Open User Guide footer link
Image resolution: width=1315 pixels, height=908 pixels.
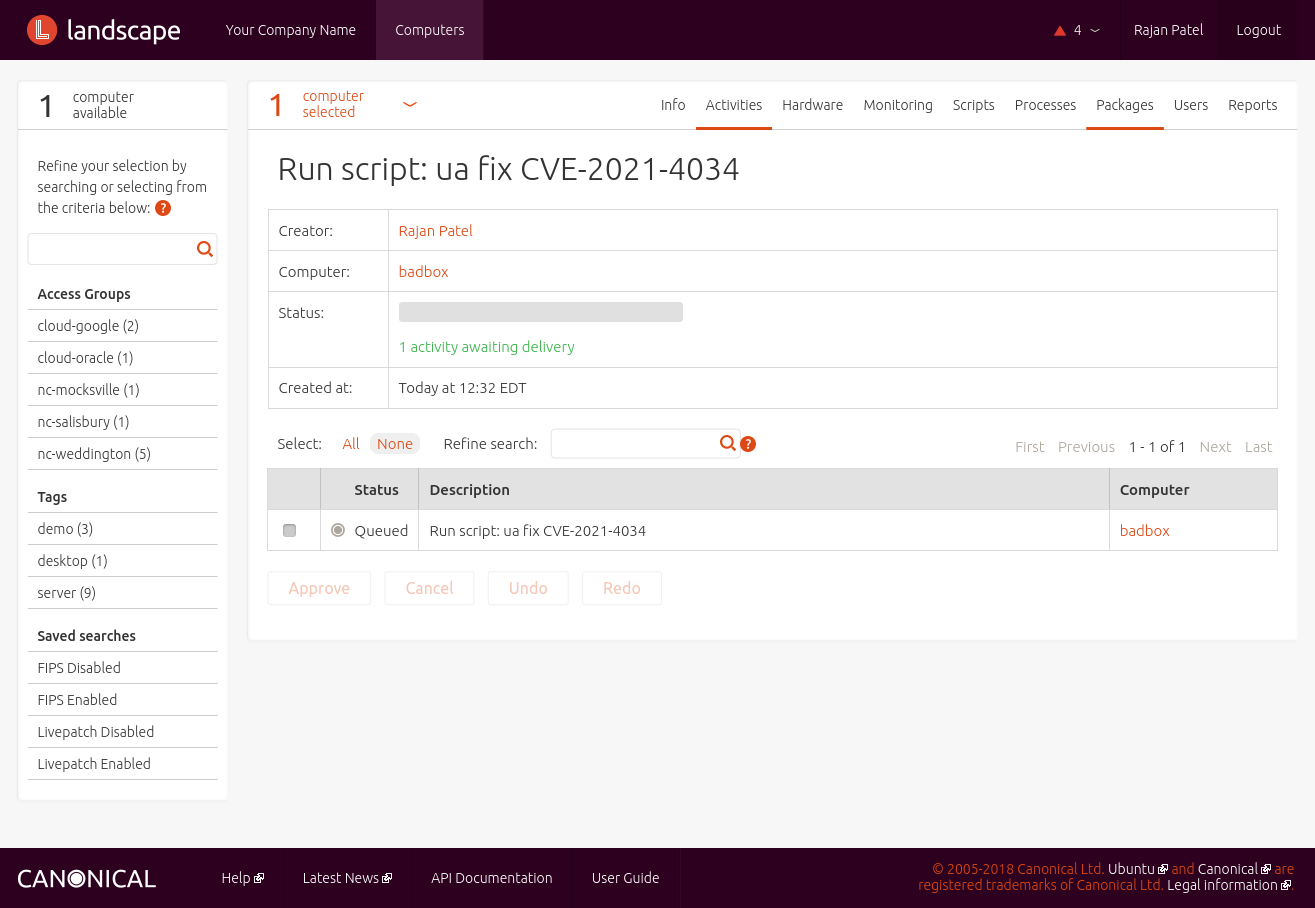click(626, 878)
